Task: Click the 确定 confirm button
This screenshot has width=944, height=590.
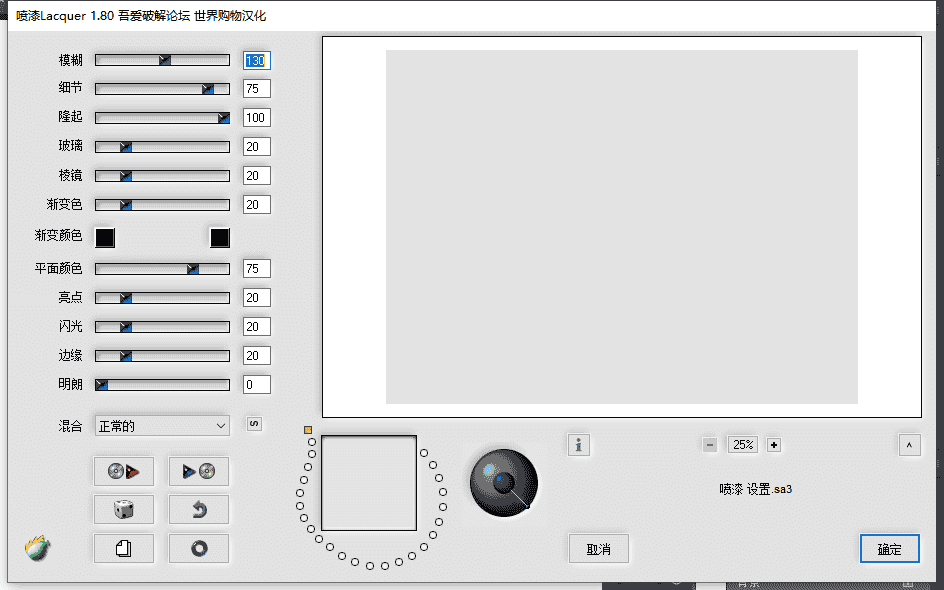Action: point(889,549)
